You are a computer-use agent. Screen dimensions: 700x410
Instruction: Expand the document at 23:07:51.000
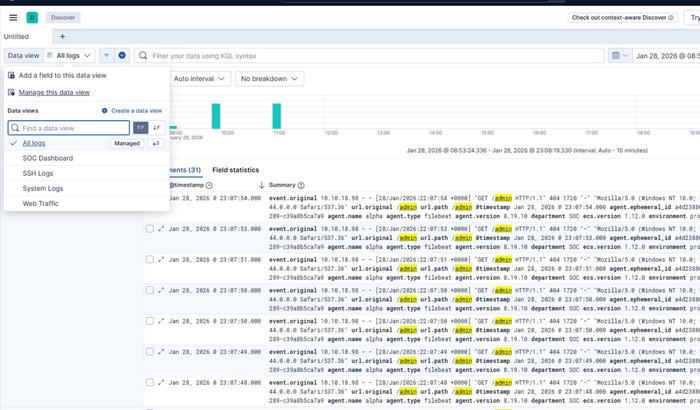pos(161,259)
